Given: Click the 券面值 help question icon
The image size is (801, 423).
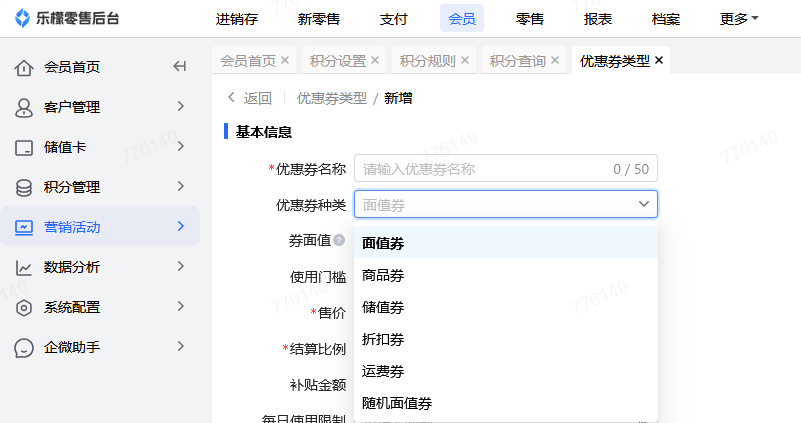Looking at the screenshot, I should pyautogui.click(x=339, y=240).
